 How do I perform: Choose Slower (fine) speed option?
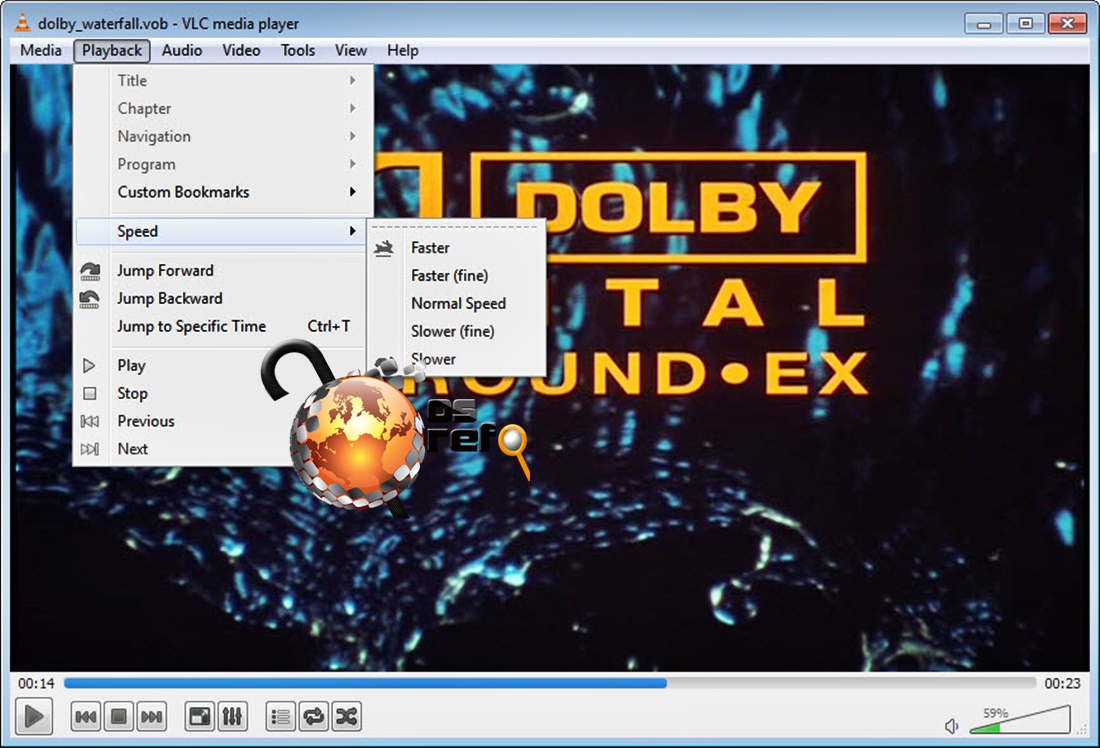[457, 331]
